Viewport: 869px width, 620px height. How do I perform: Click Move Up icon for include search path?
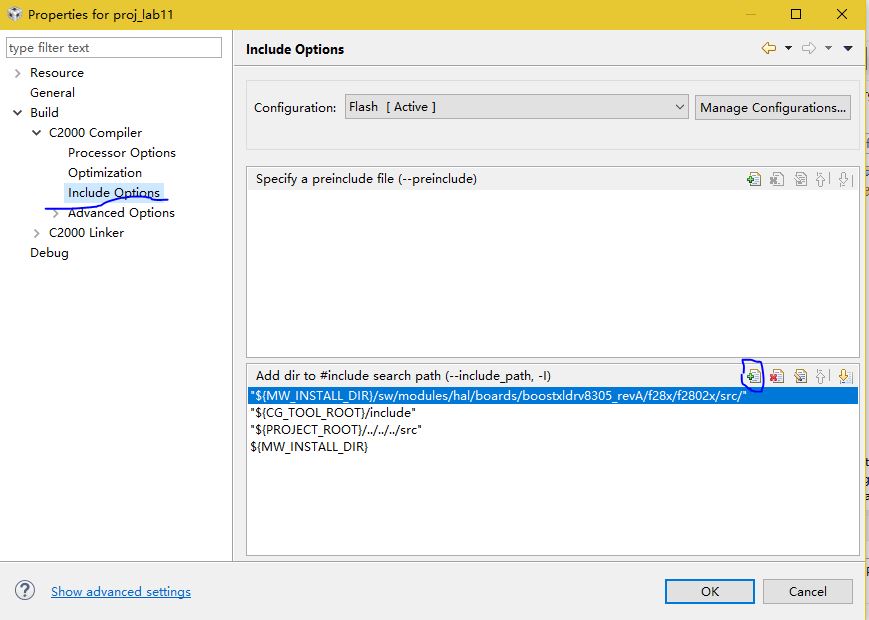pyautogui.click(x=822, y=376)
